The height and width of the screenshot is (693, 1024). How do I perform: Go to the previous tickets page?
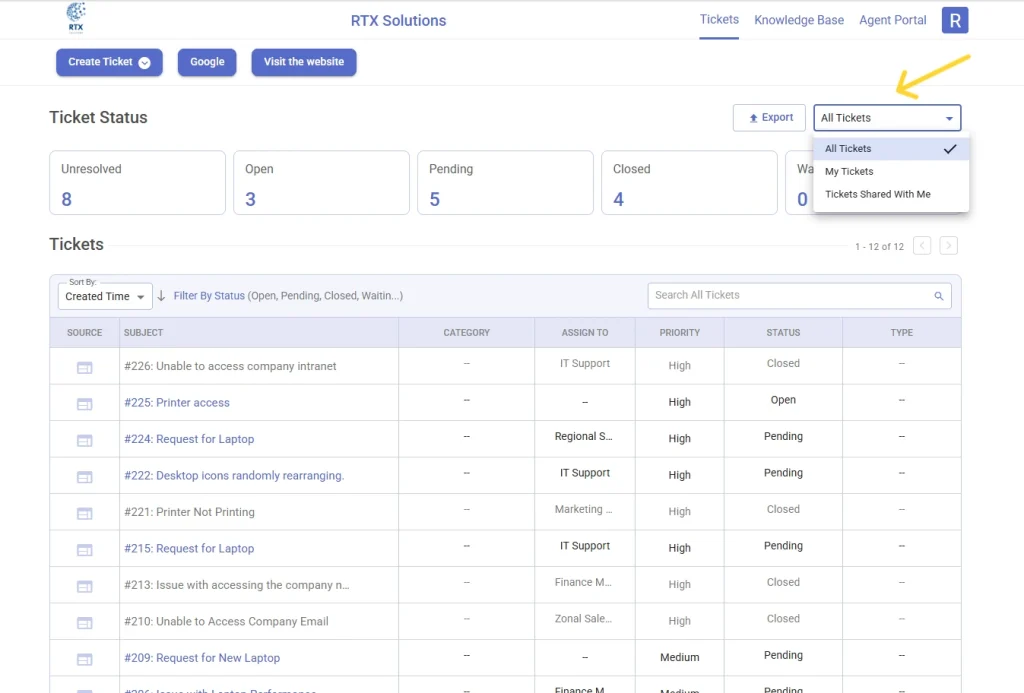(921, 246)
